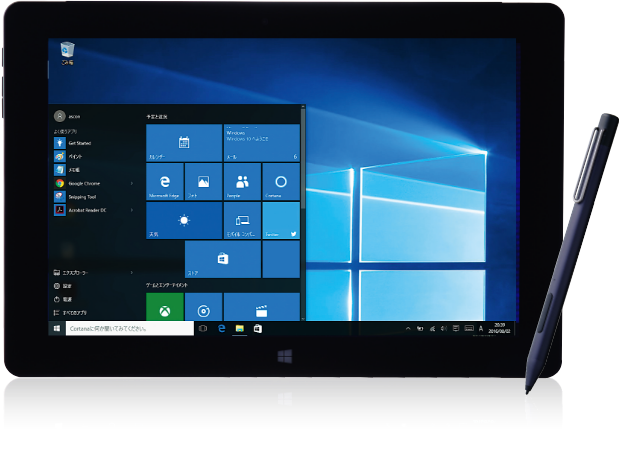This screenshot has width=619, height=457.
Task: Expand the Acrobat Reader DC jump list arrow
Action: (131, 210)
